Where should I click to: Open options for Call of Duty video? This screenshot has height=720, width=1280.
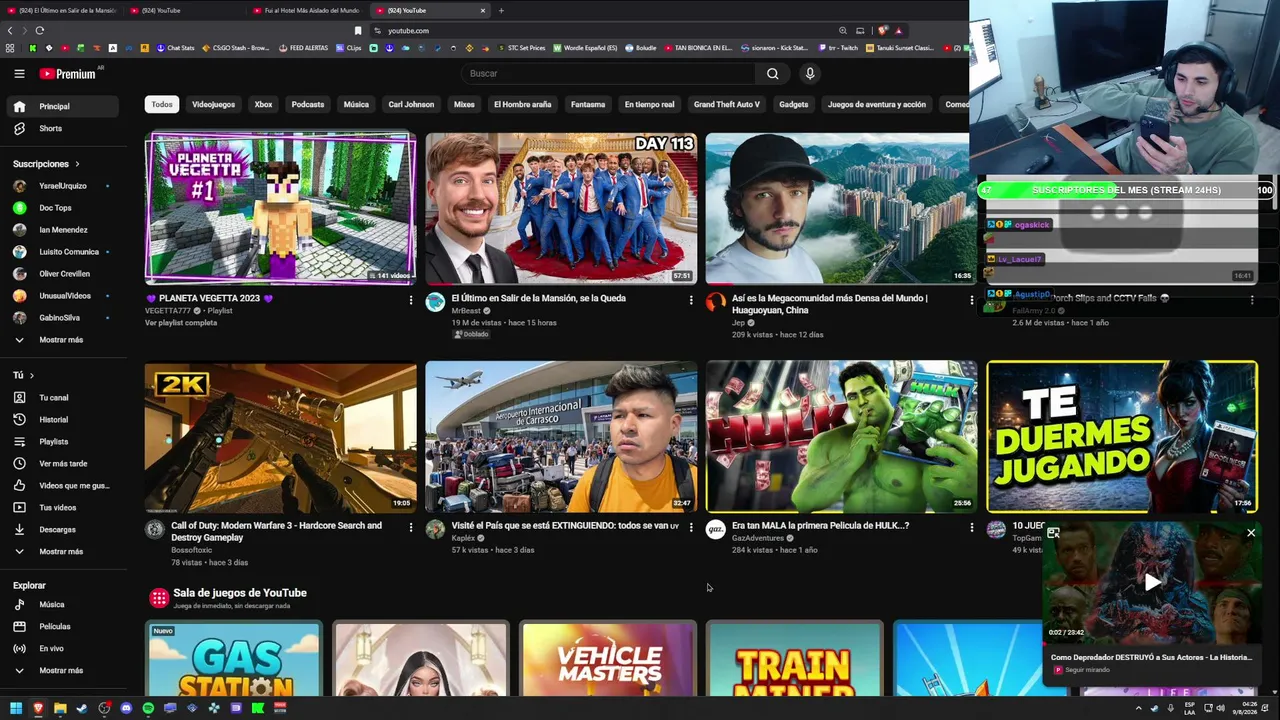coord(410,527)
